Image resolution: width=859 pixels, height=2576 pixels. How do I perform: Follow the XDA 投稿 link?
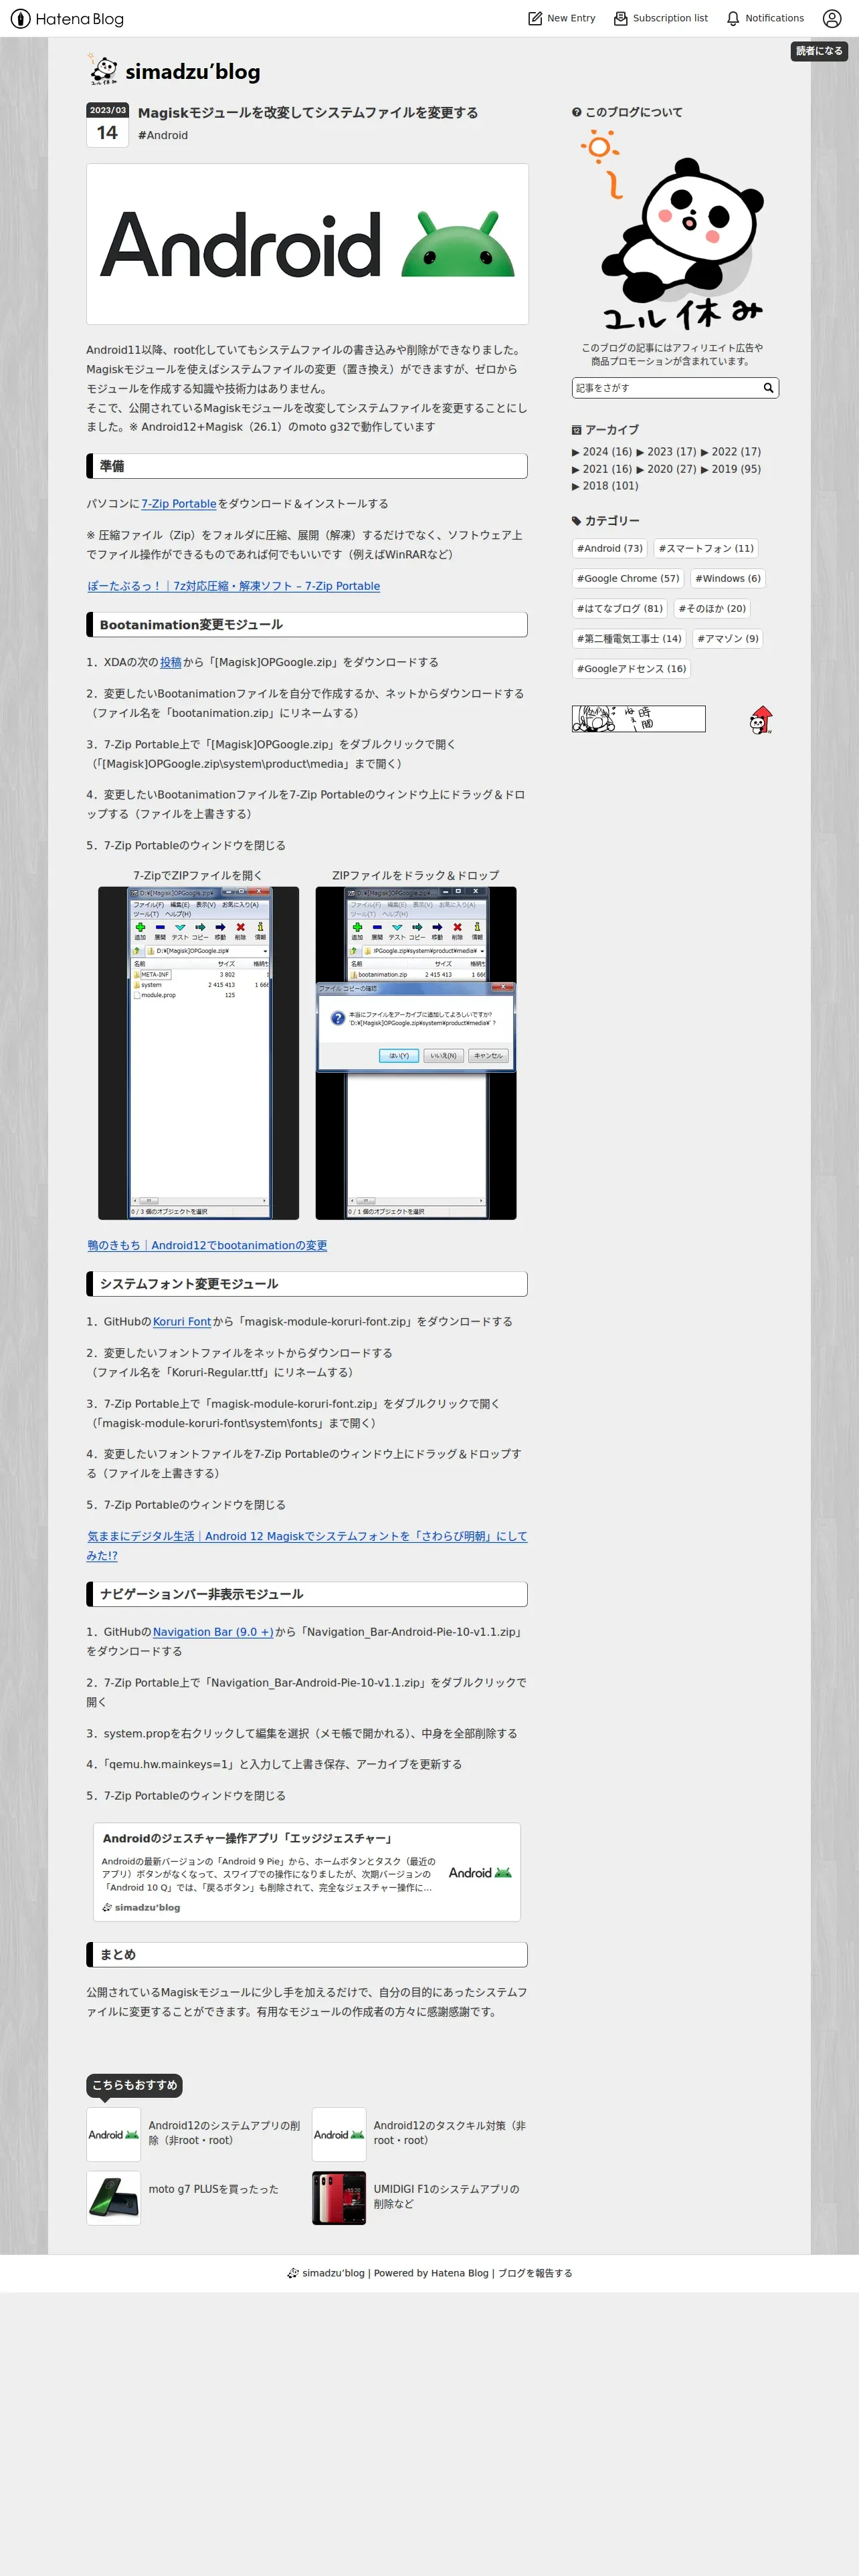pyautogui.click(x=171, y=662)
